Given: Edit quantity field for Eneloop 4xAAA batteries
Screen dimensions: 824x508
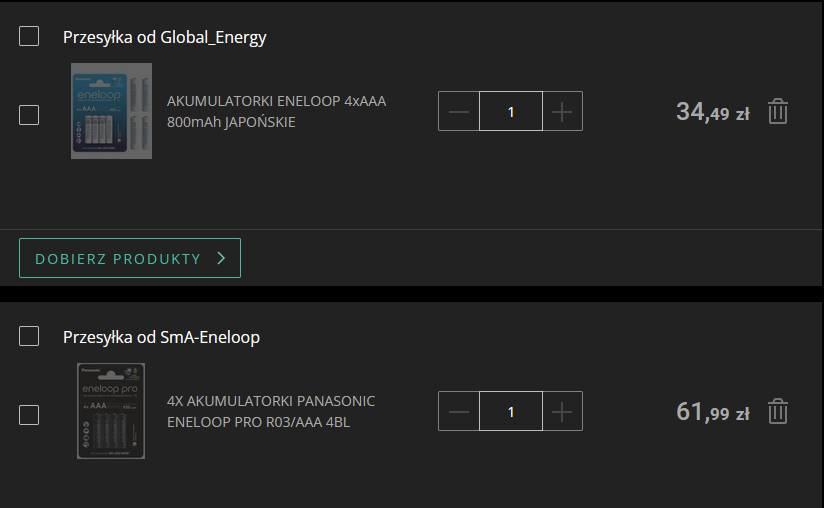Looking at the screenshot, I should pyautogui.click(x=510, y=111).
